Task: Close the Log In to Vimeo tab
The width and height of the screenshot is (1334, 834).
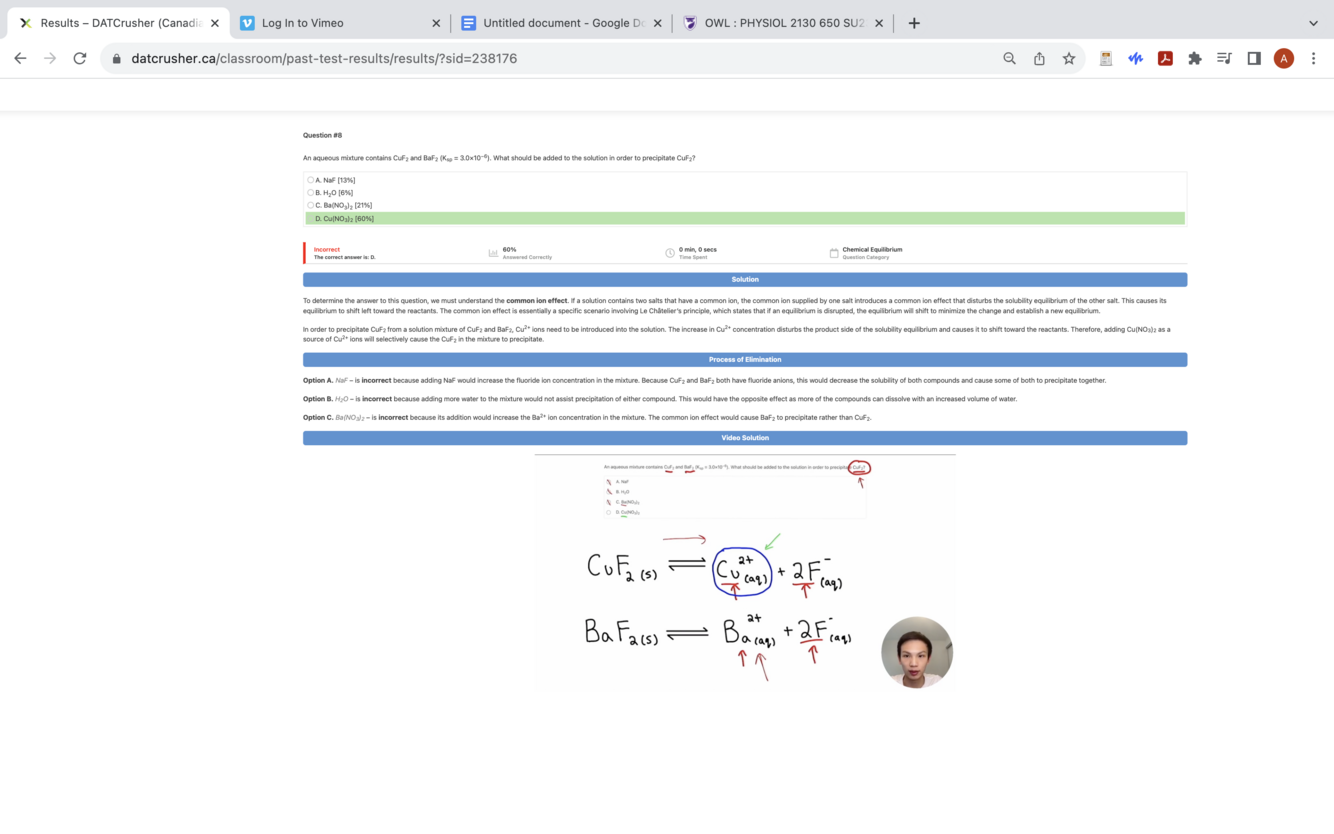Action: coord(436,23)
